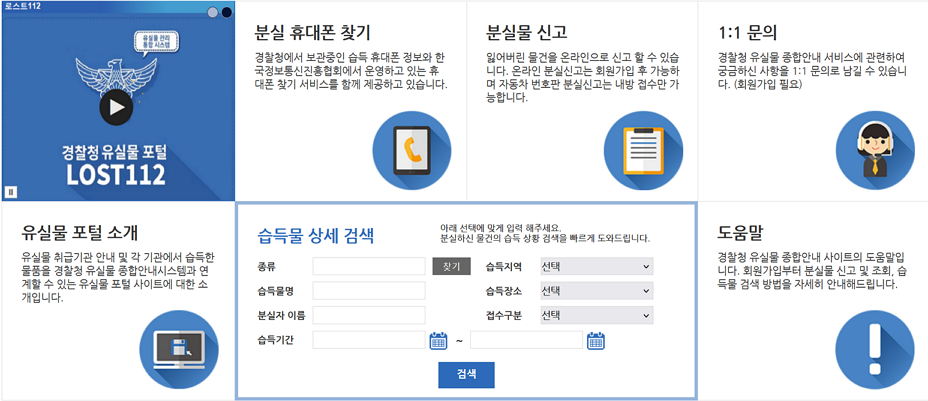928x401 pixels.
Task: Click the 분실 휴대폰 찾기 description text
Action: (x=350, y=72)
